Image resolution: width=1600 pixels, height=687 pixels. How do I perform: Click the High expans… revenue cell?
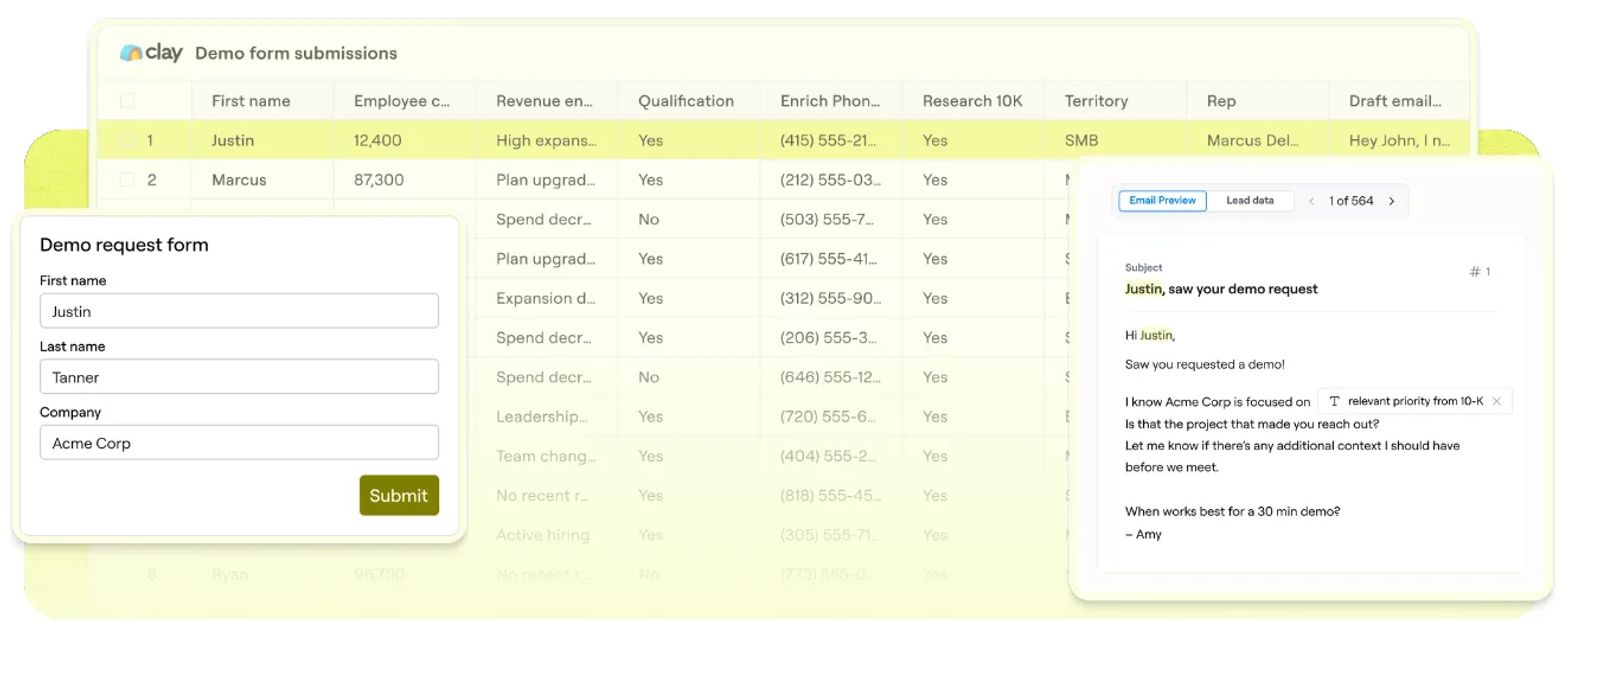point(546,140)
